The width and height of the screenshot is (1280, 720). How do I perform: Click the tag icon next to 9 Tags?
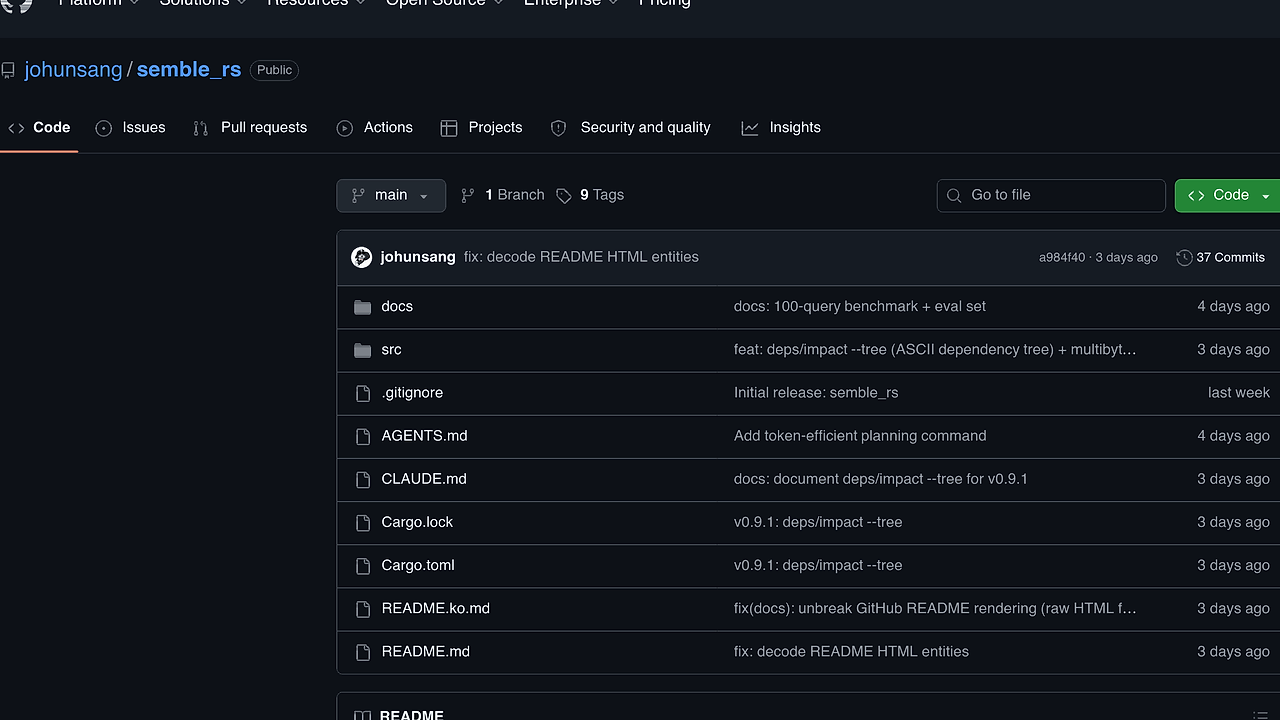(x=564, y=195)
